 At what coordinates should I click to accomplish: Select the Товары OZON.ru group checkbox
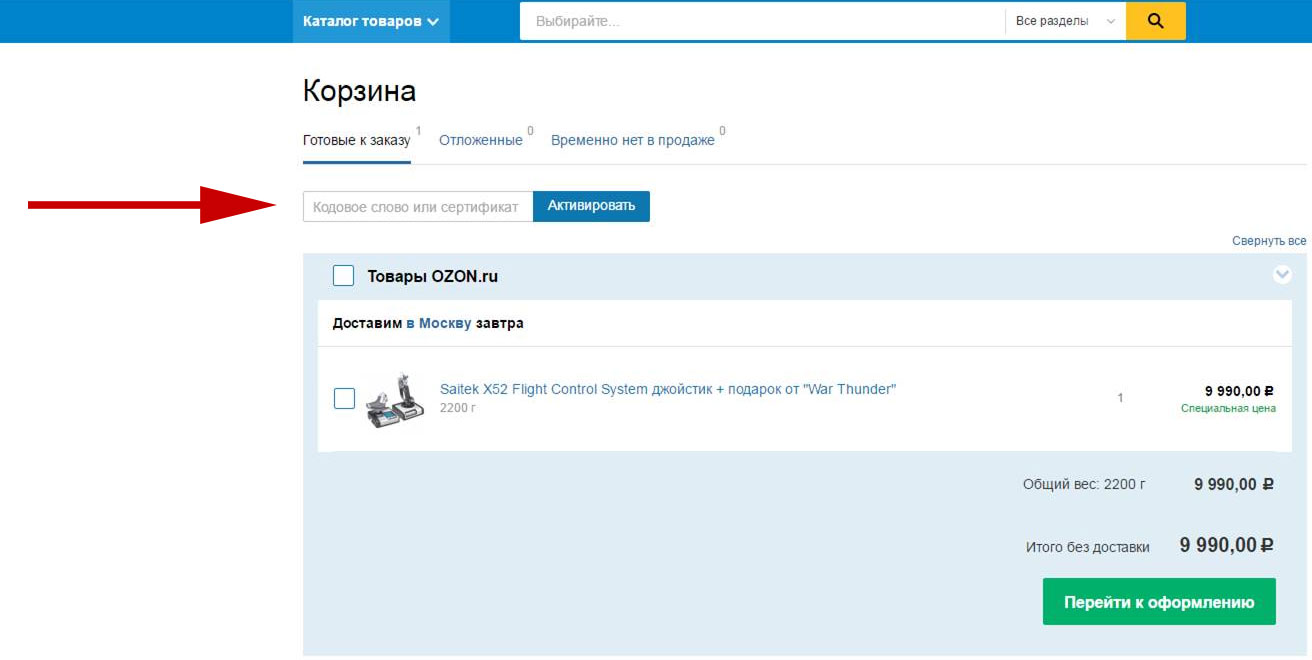point(343,276)
